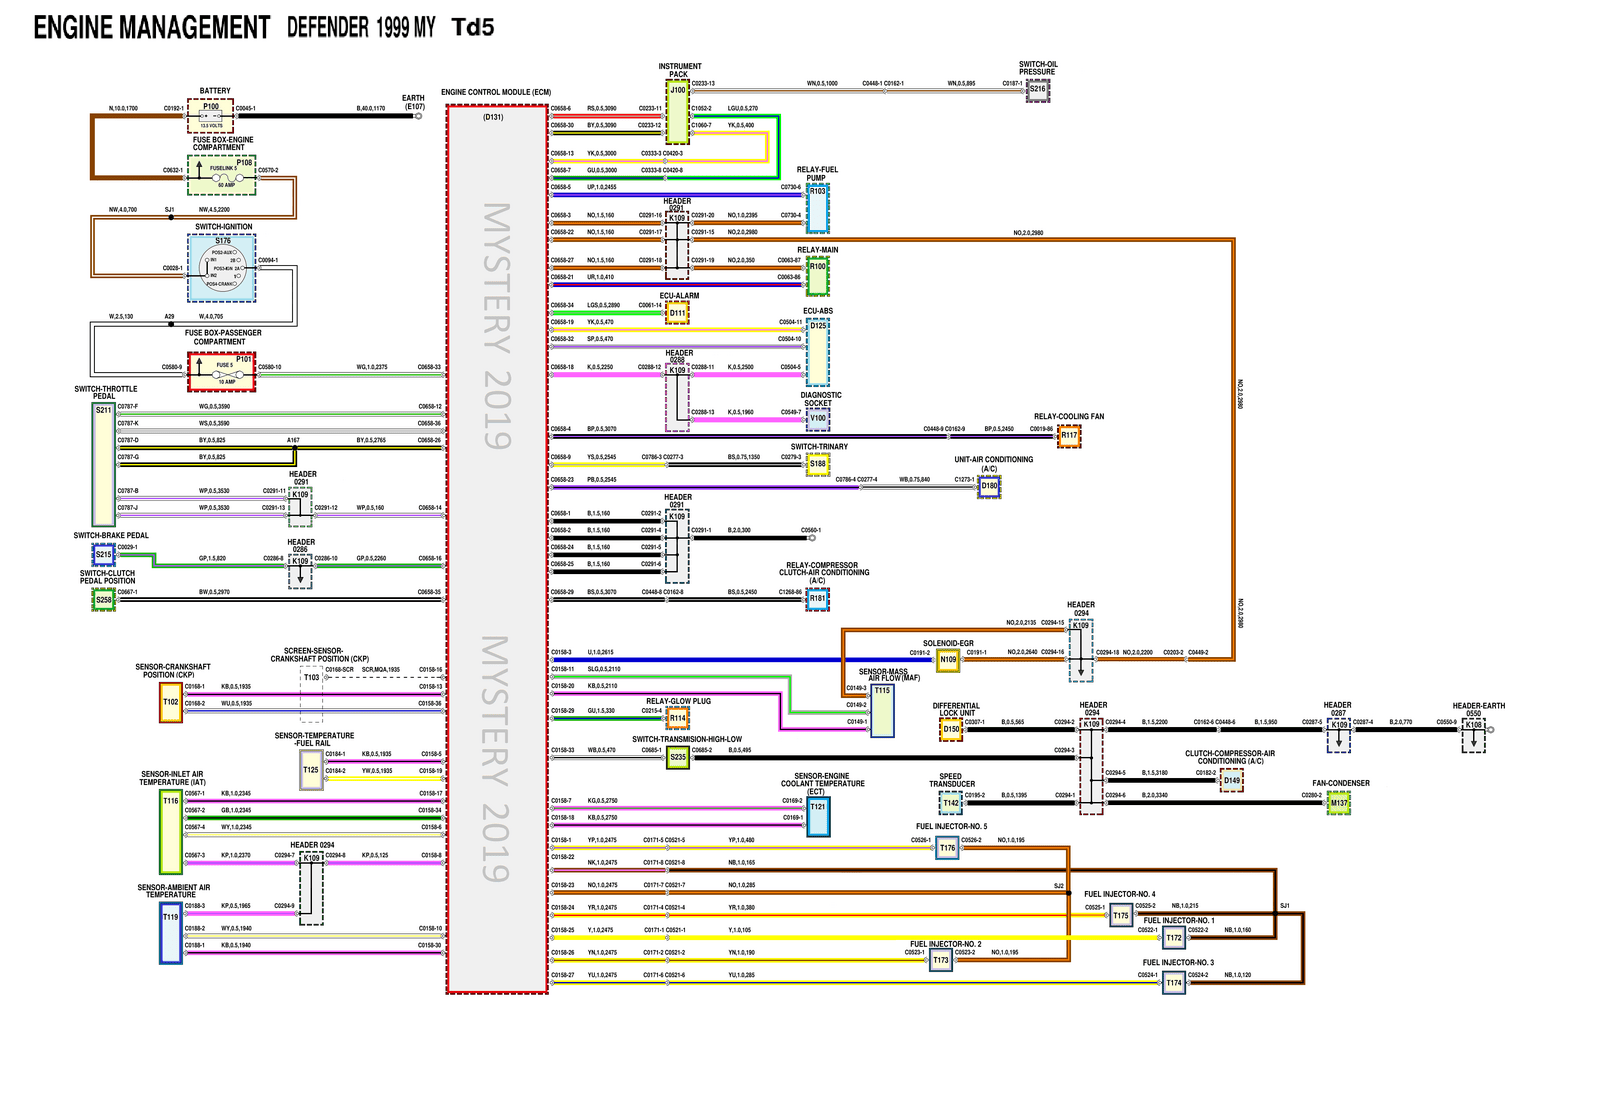1600x1106 pixels.
Task: Click the 'ENGINE MANAGEMENT' title text
Action: 152,28
